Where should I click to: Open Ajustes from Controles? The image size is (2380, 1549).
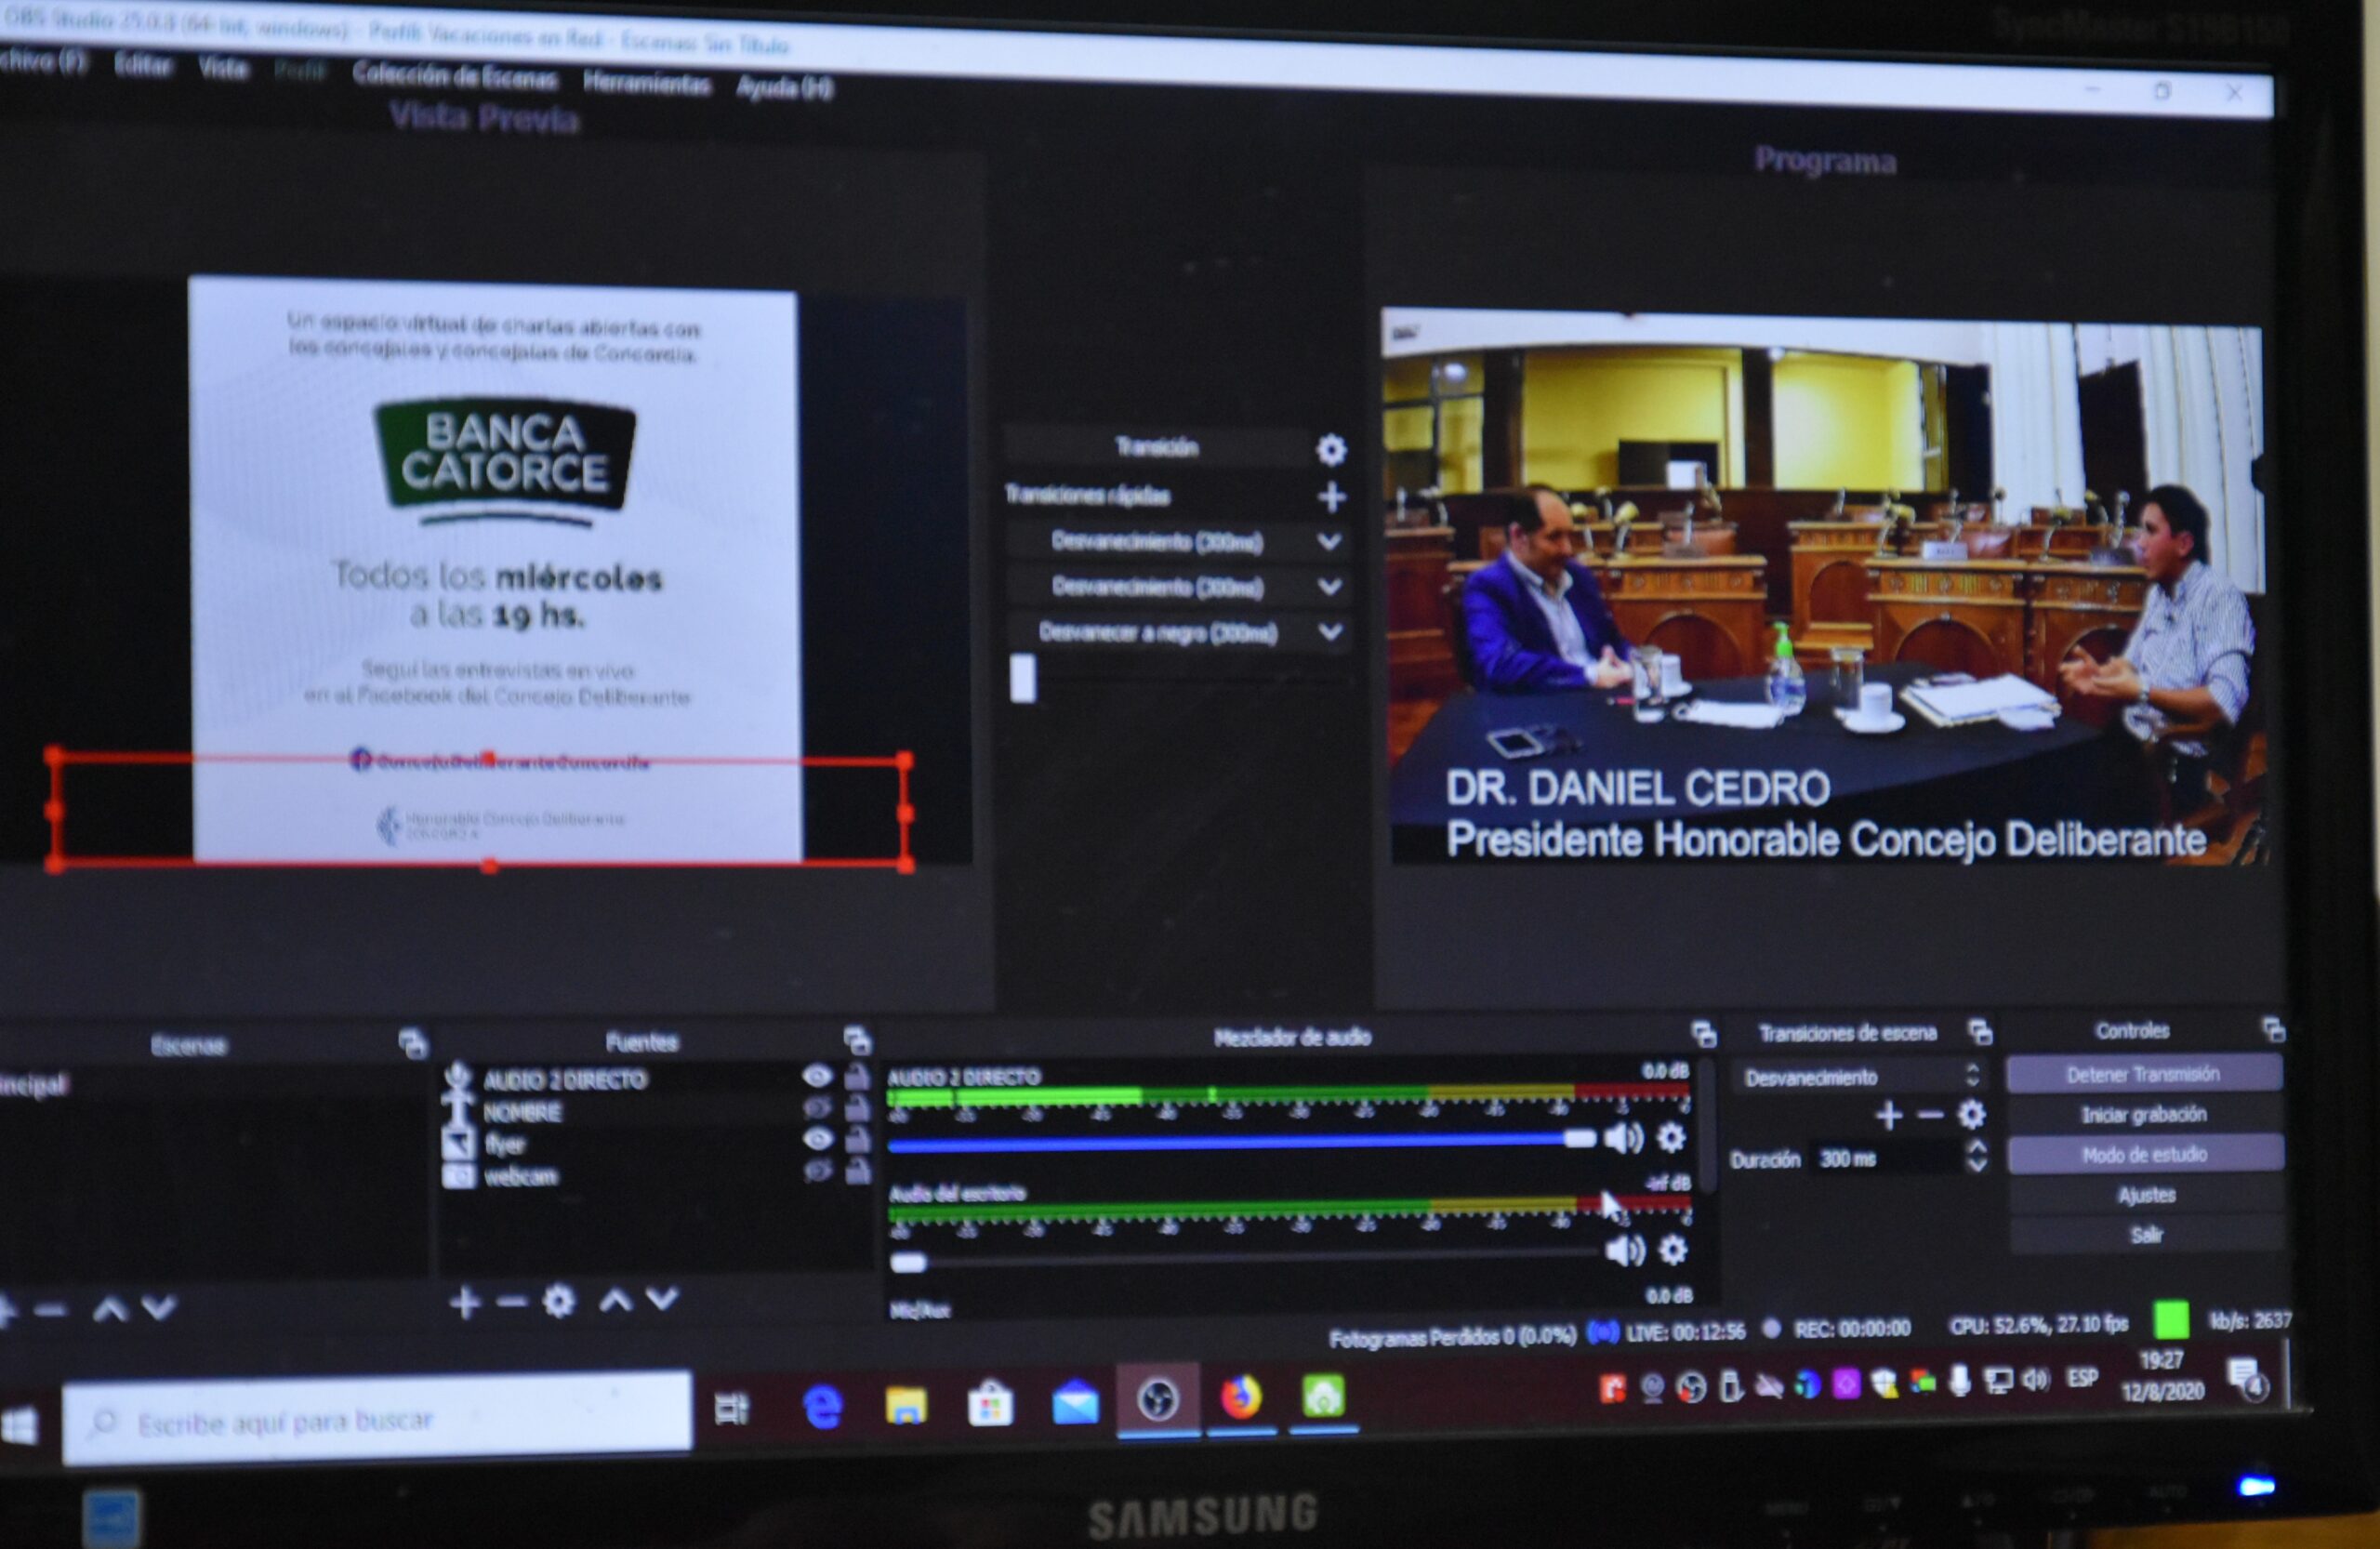(2146, 1194)
